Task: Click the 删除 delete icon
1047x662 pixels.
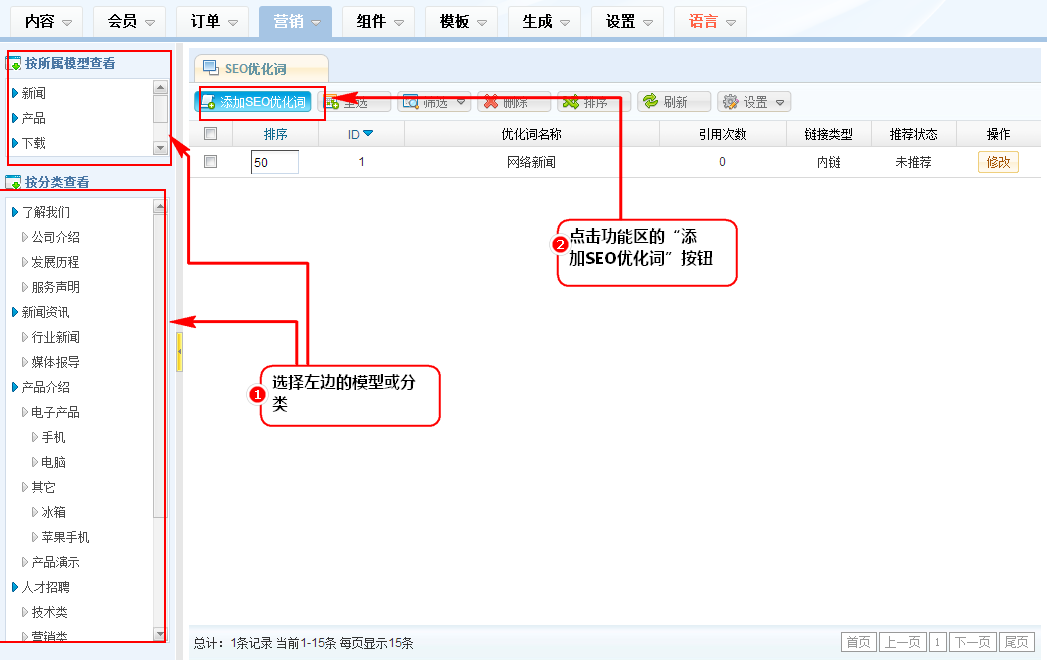Action: [x=490, y=102]
